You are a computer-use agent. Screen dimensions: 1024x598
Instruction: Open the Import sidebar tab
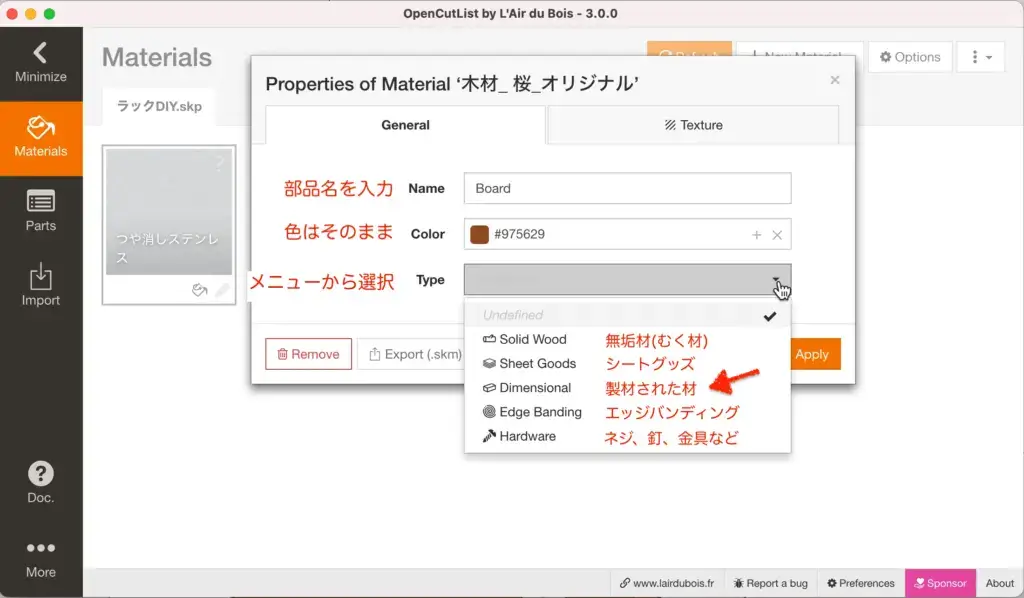point(40,286)
